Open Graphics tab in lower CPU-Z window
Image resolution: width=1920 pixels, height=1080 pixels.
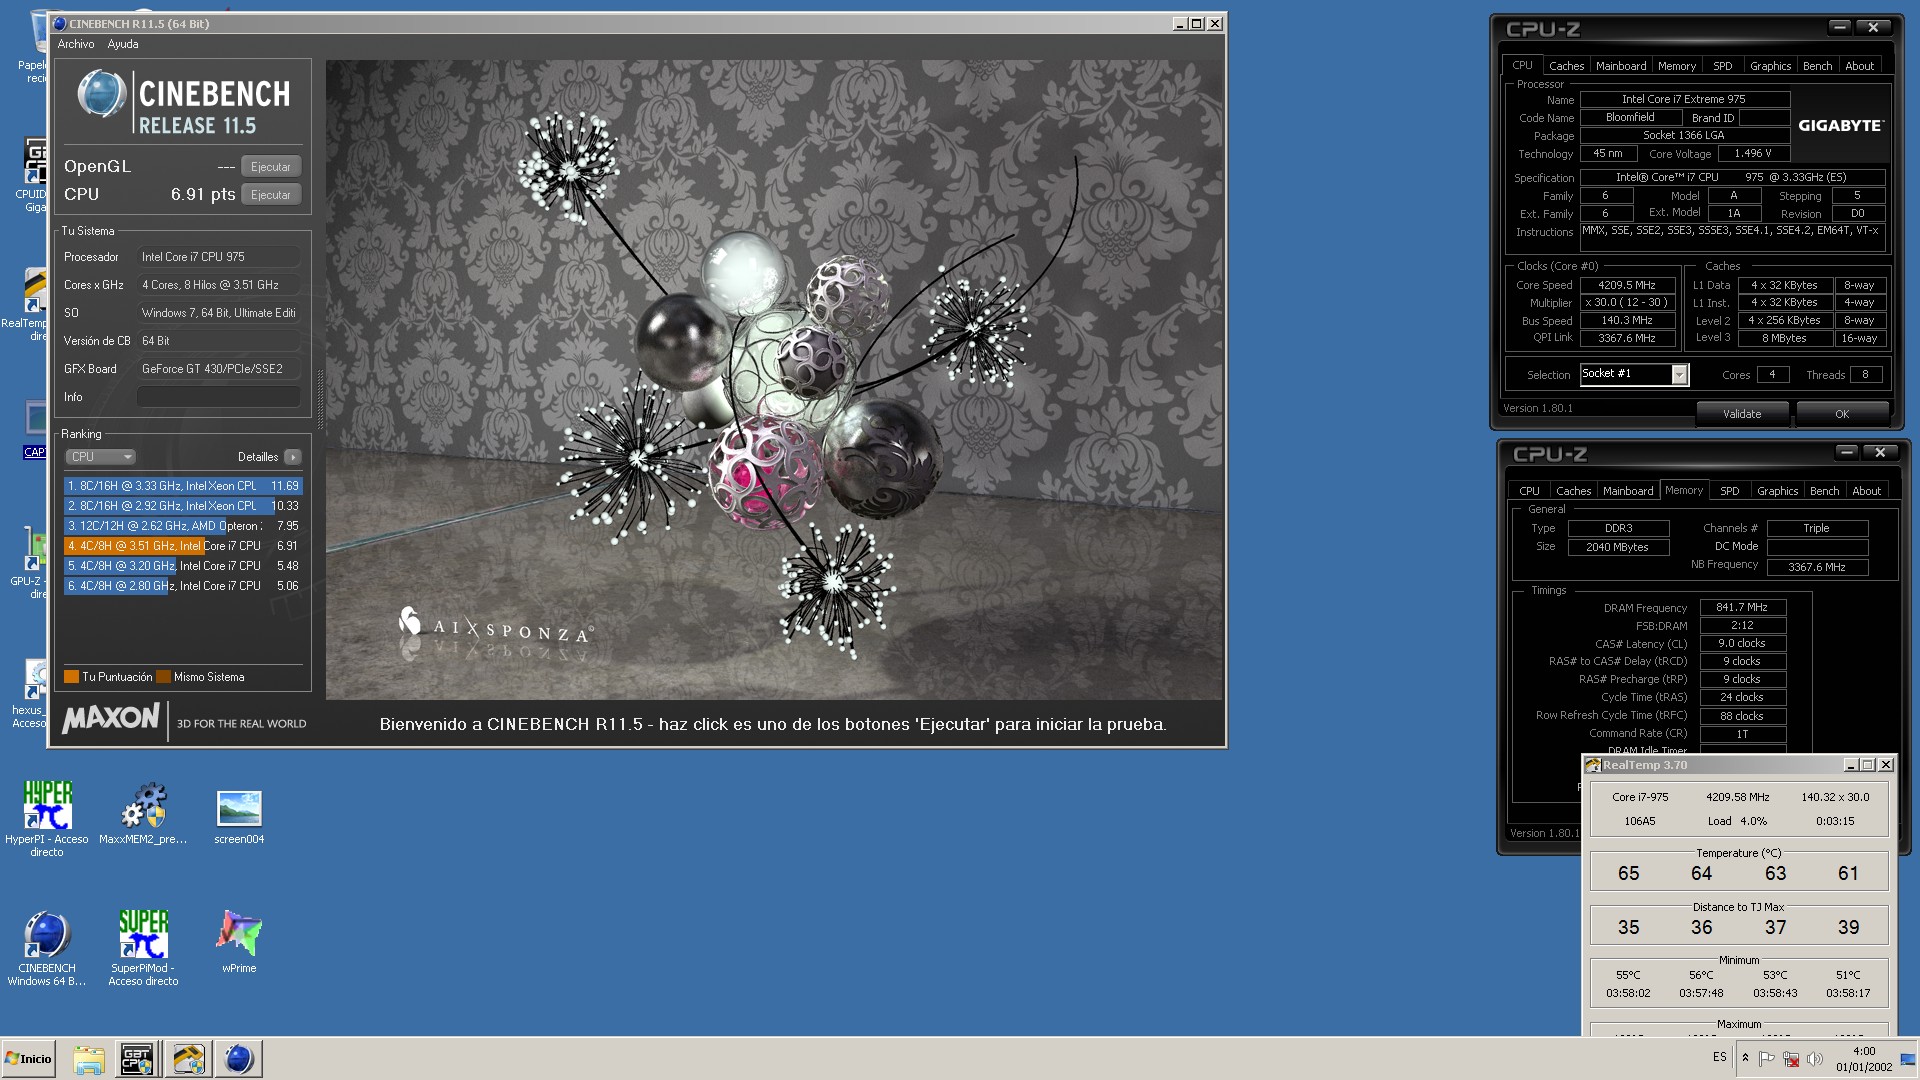coord(1778,491)
